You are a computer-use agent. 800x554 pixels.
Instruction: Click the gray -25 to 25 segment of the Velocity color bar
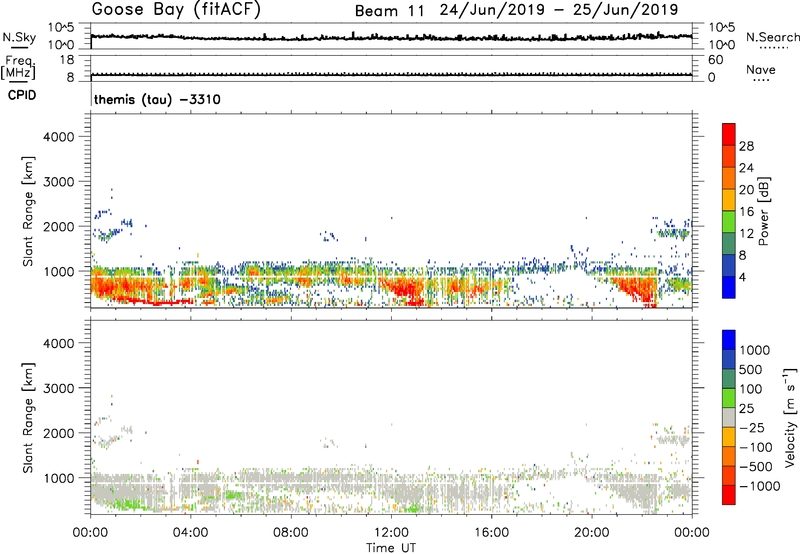point(729,417)
